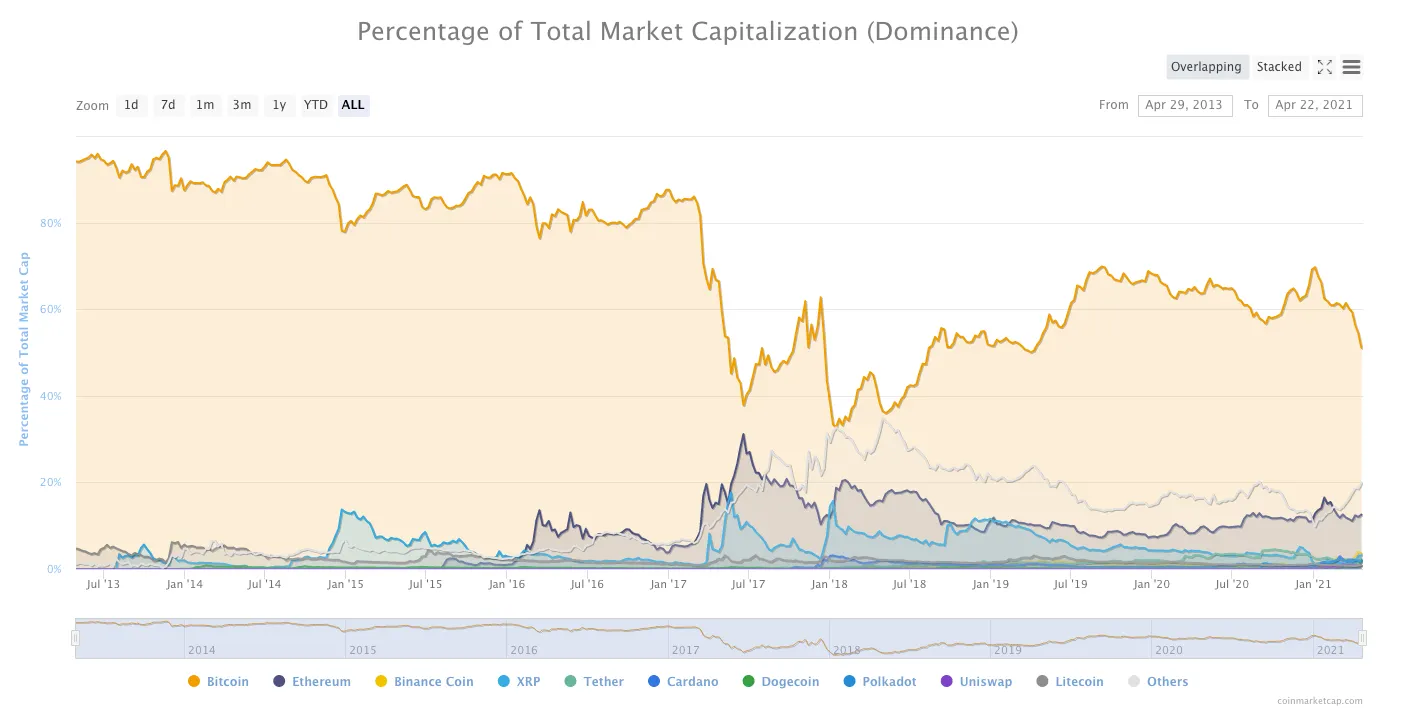
Task: Open the chart hamburger menu
Action: coord(1352,67)
